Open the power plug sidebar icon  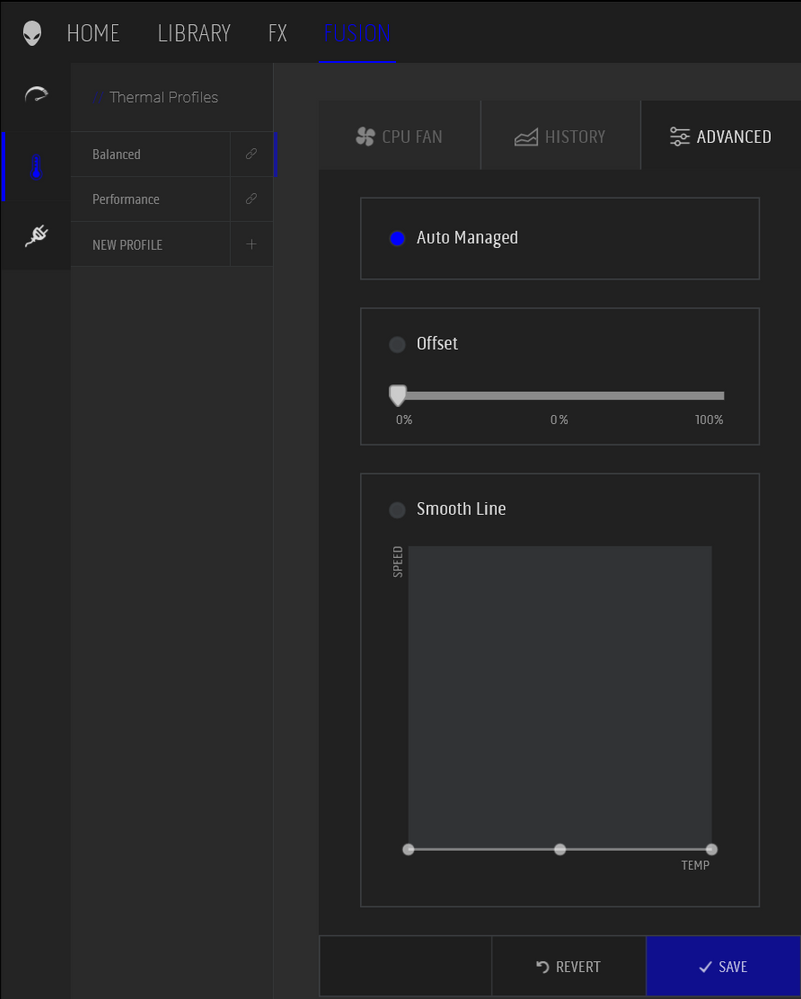36,236
